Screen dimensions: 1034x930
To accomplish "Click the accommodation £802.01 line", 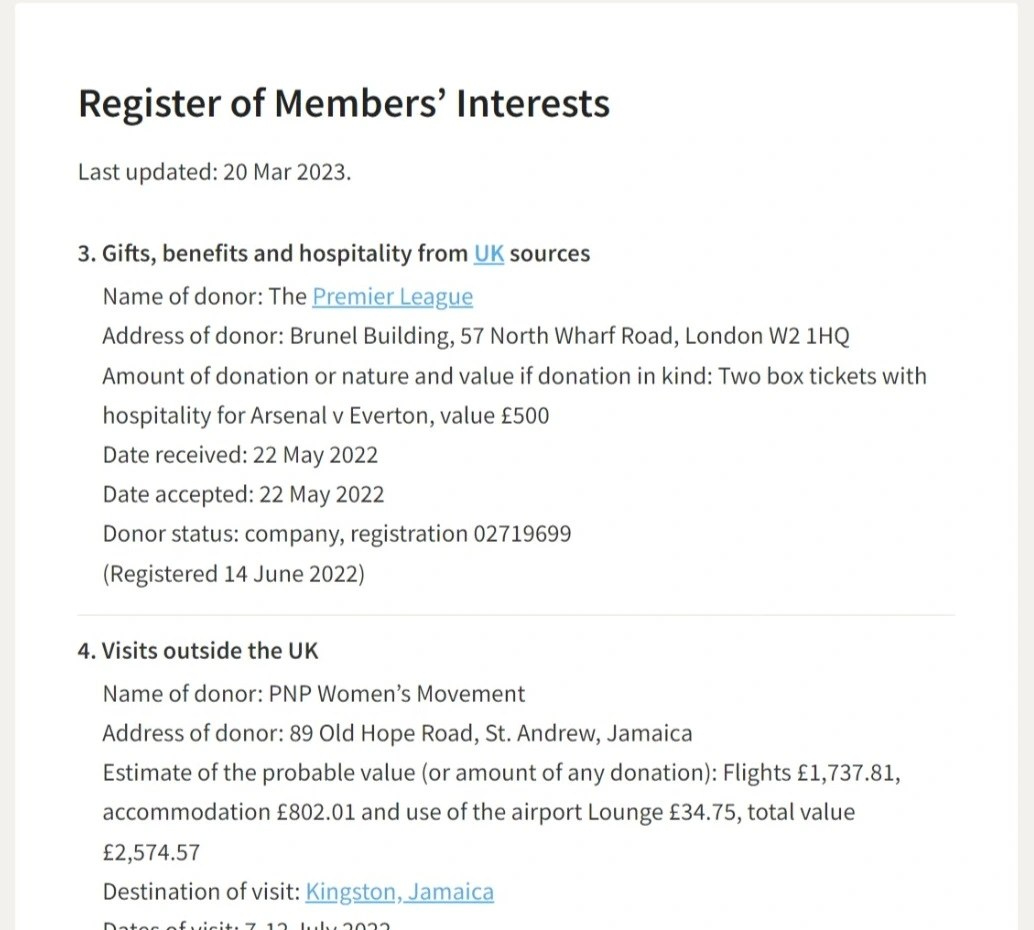I will tap(478, 812).
